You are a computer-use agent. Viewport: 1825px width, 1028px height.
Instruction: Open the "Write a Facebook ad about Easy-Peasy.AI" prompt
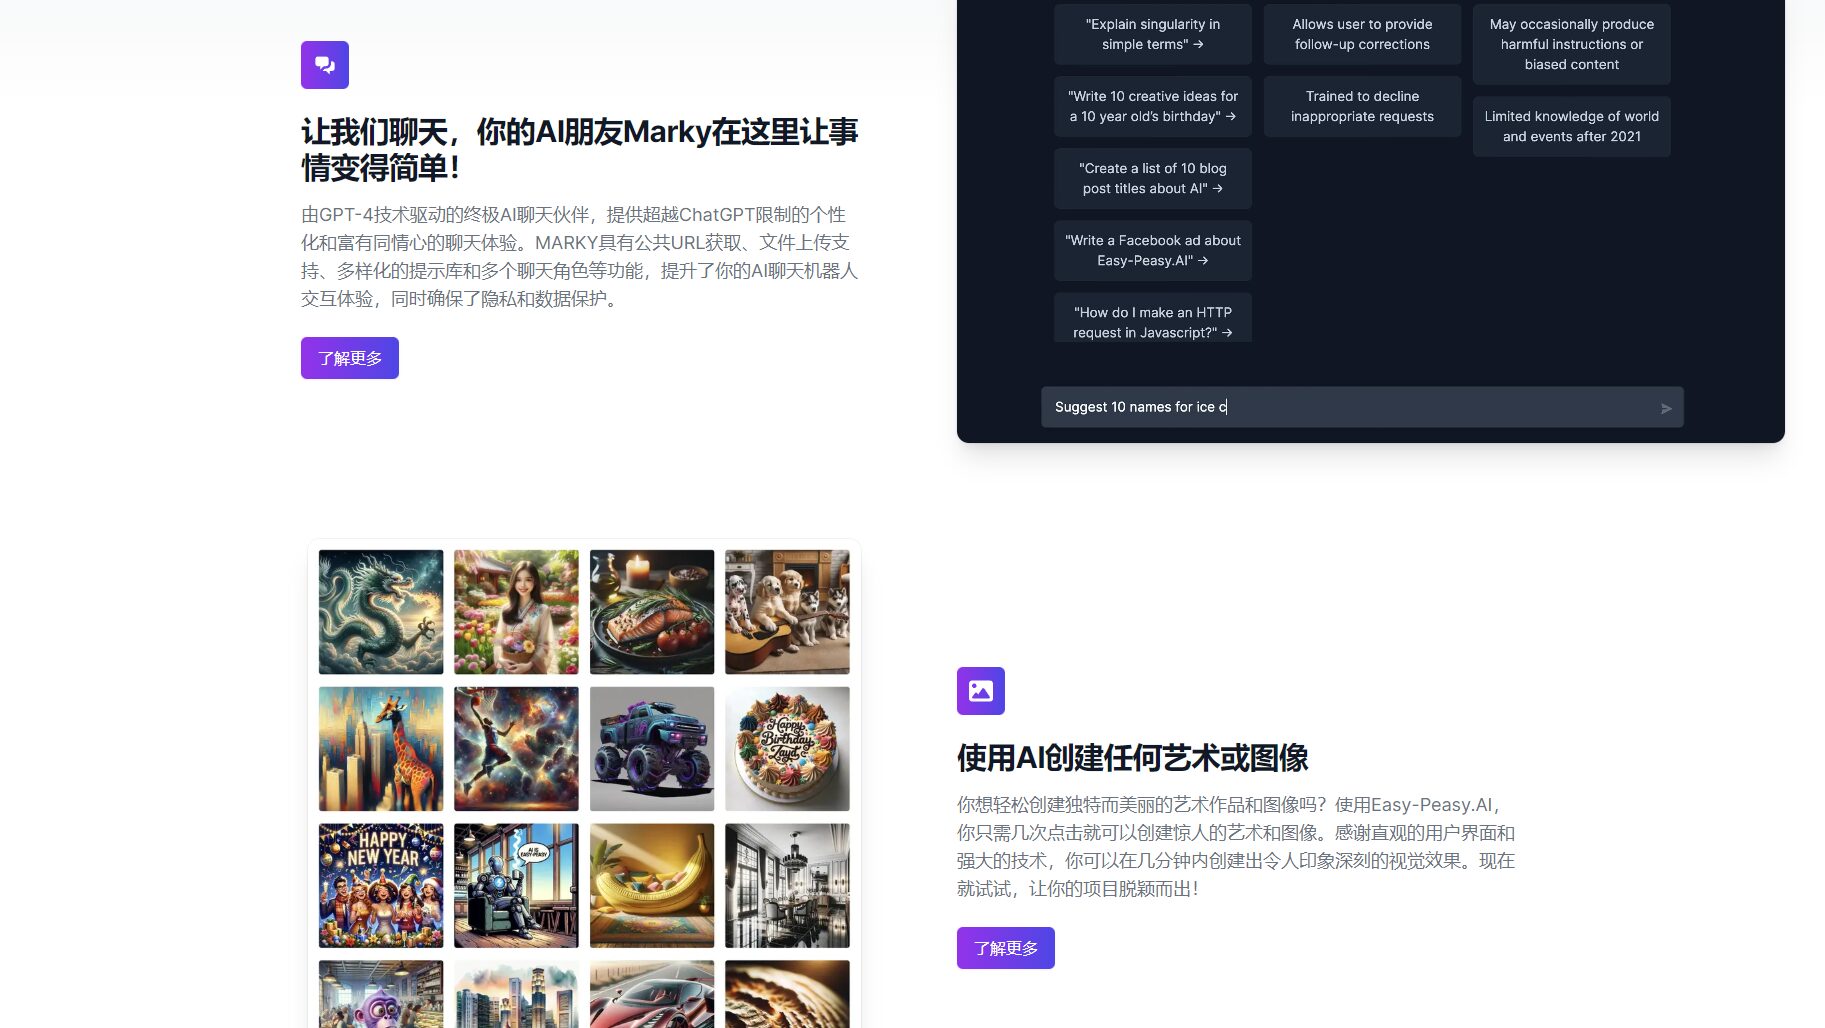(1152, 250)
